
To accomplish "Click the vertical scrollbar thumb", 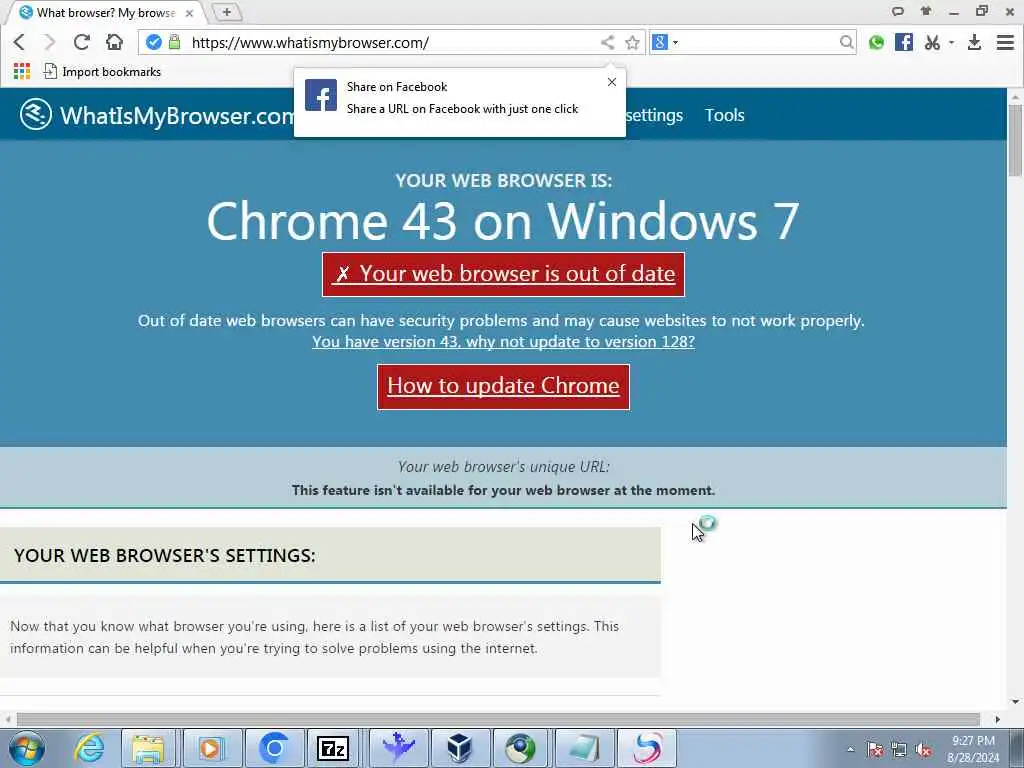I will point(1015,139).
